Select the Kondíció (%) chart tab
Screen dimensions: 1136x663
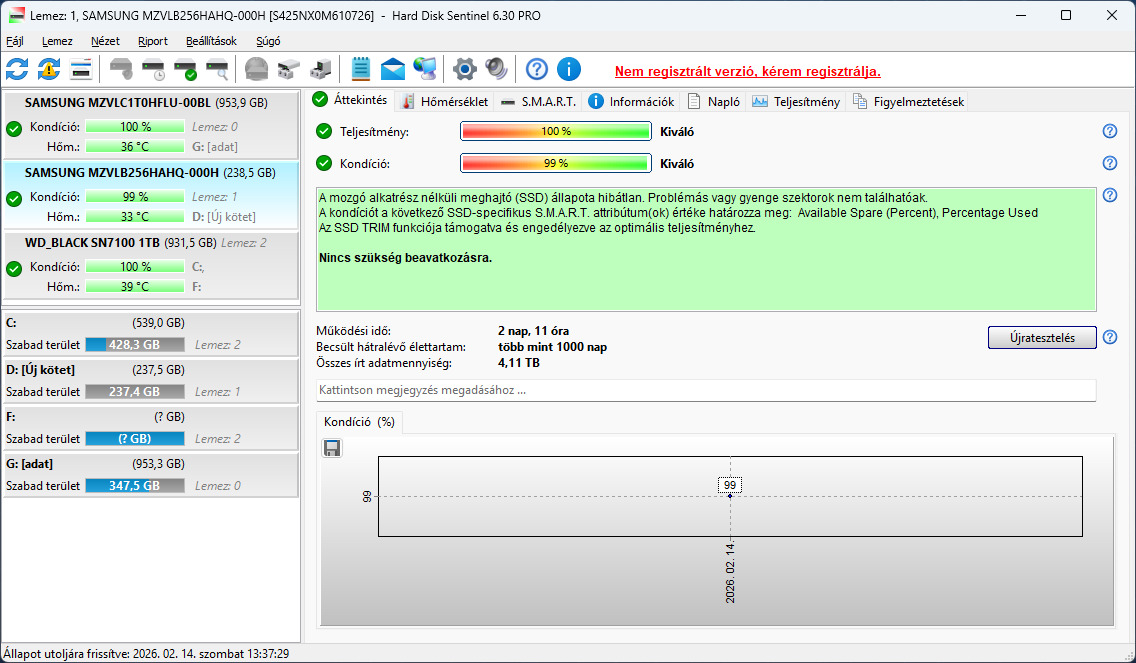pyautogui.click(x=359, y=422)
